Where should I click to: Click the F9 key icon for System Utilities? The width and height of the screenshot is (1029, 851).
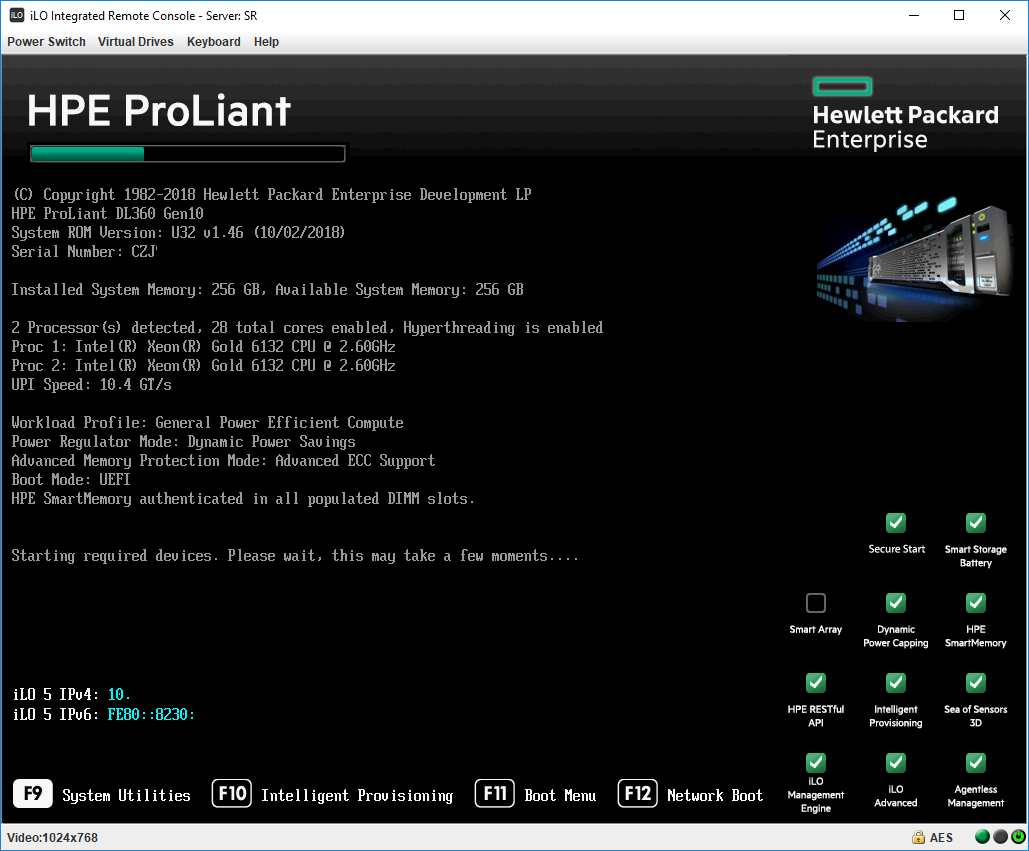[33, 793]
